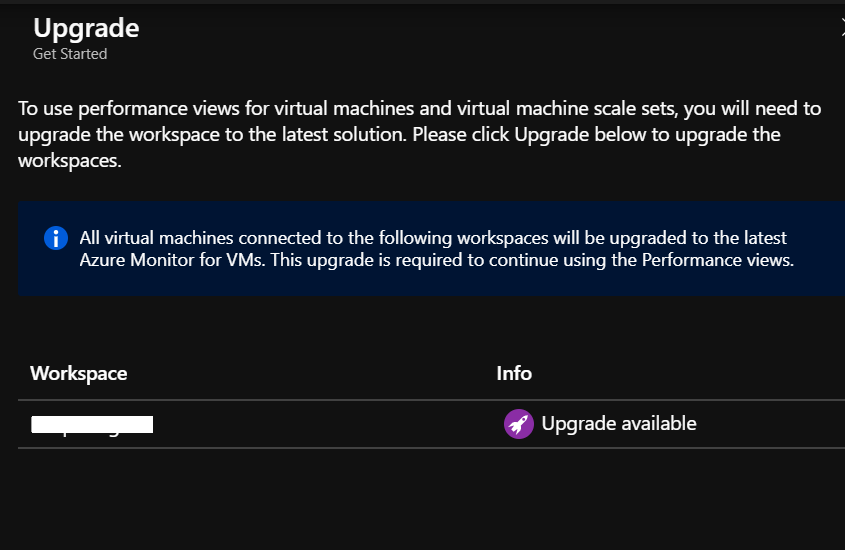Click the 'All virtual machines connected' banner line
The height and width of the screenshot is (550, 845).
(200, 238)
